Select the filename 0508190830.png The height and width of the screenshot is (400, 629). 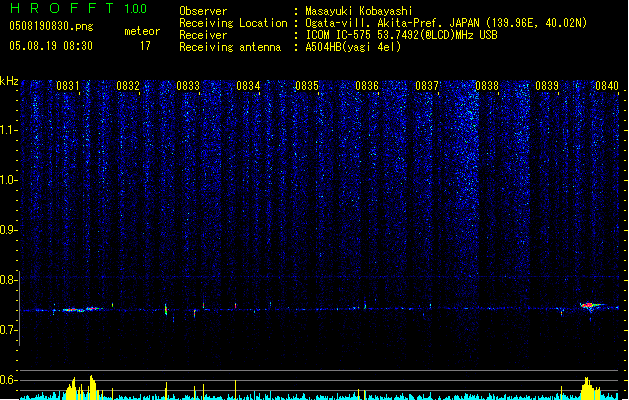(51, 26)
